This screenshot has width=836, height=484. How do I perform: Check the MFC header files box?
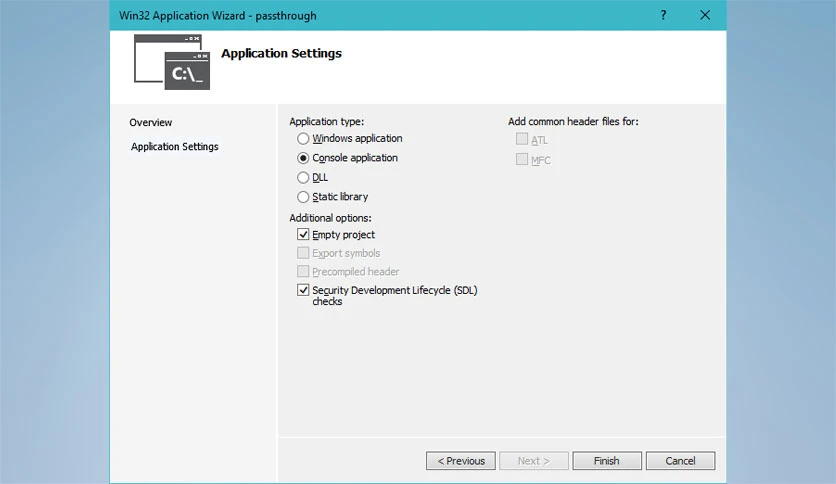(x=522, y=159)
